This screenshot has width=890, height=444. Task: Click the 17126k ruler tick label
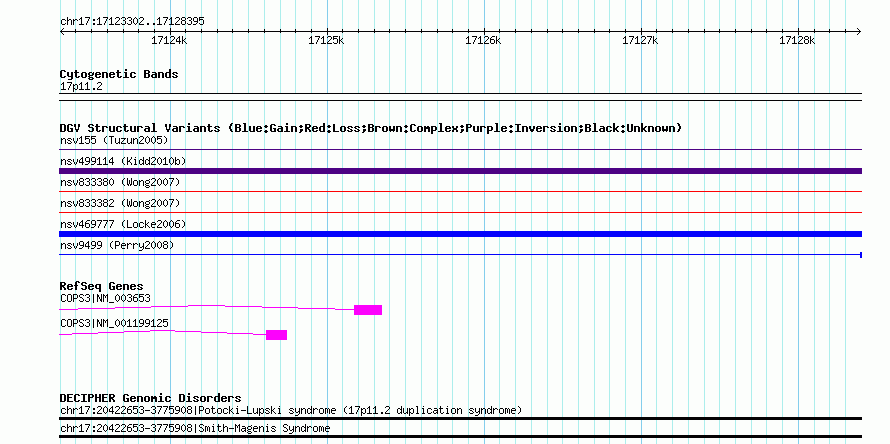[483, 40]
